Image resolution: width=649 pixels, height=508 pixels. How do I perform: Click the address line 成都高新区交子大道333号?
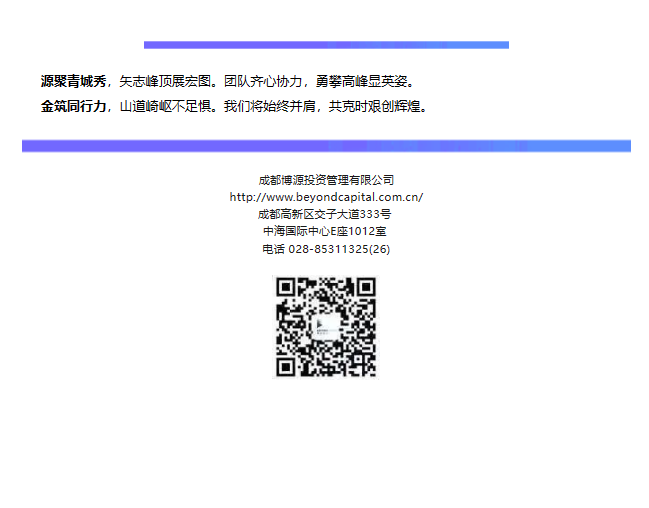[x=326, y=214]
